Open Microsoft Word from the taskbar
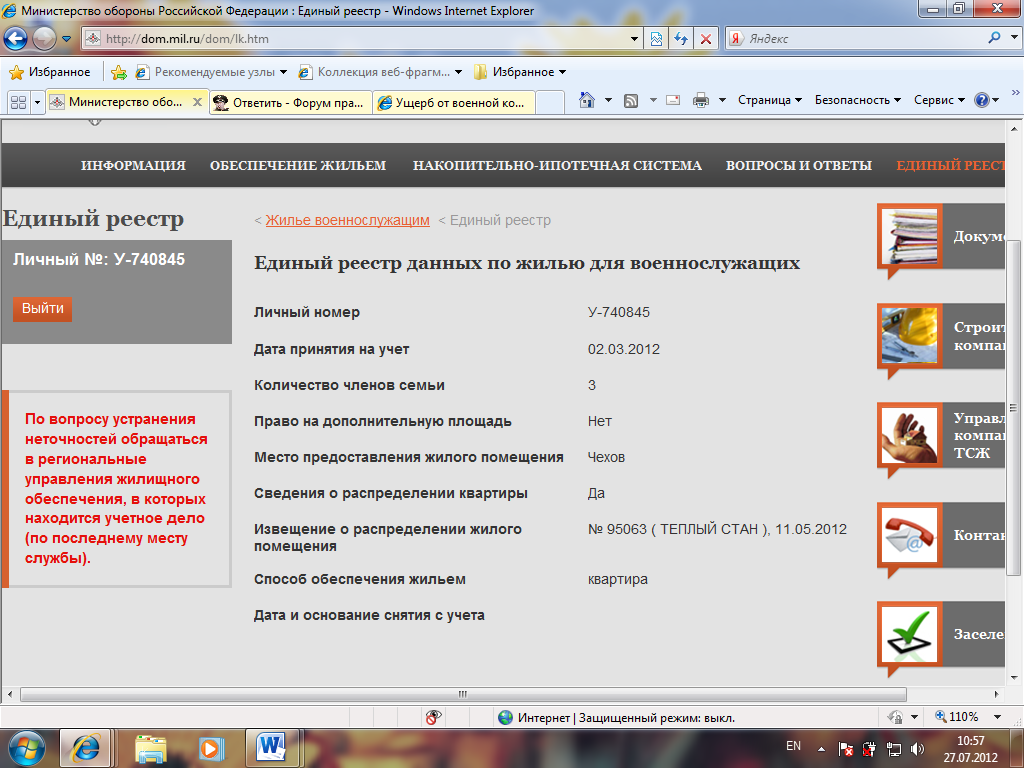The width and height of the screenshot is (1024, 768). pos(271,747)
